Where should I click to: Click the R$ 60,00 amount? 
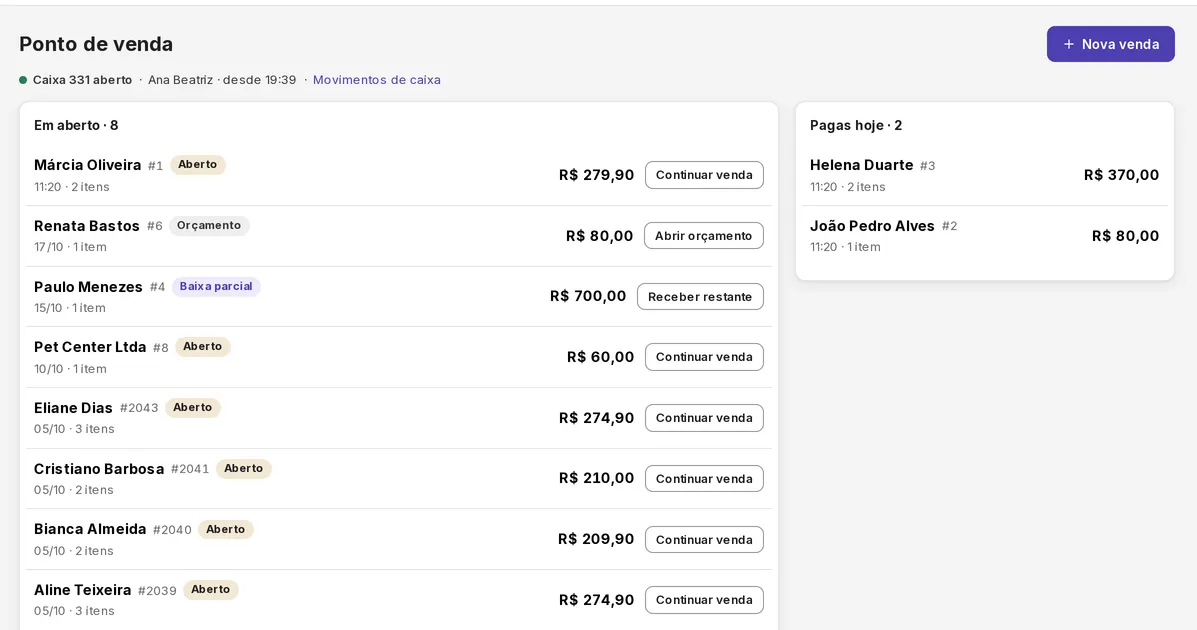click(600, 357)
